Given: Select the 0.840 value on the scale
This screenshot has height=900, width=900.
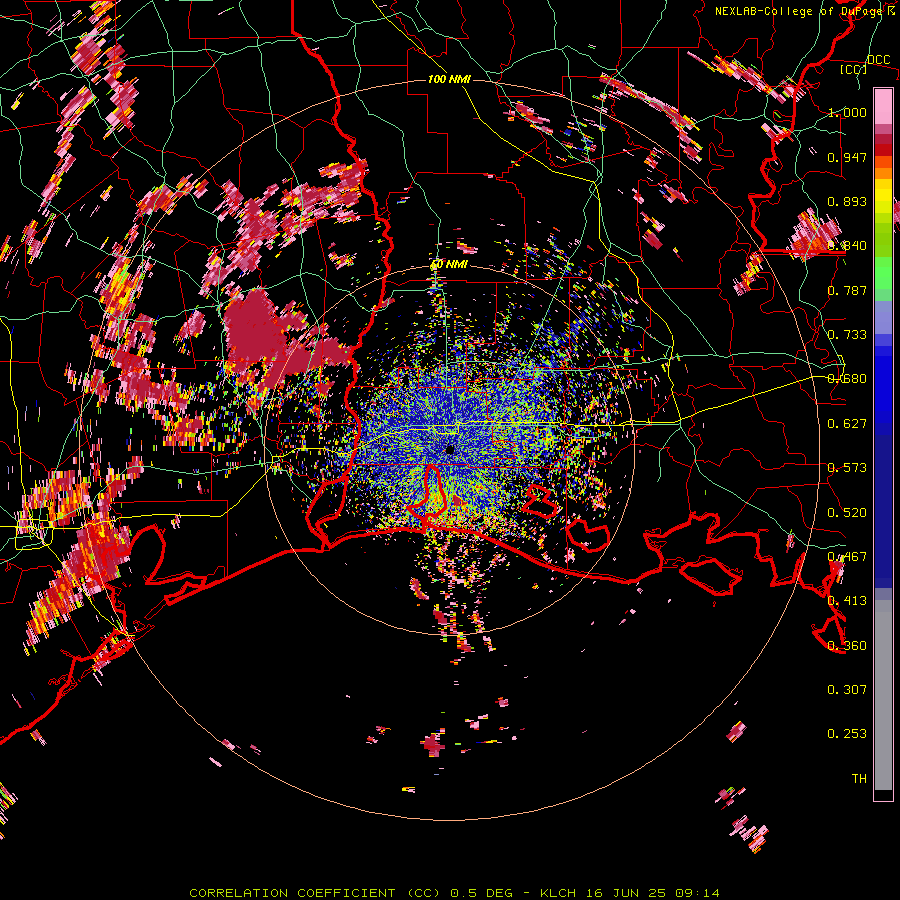Looking at the screenshot, I should 847,246.
